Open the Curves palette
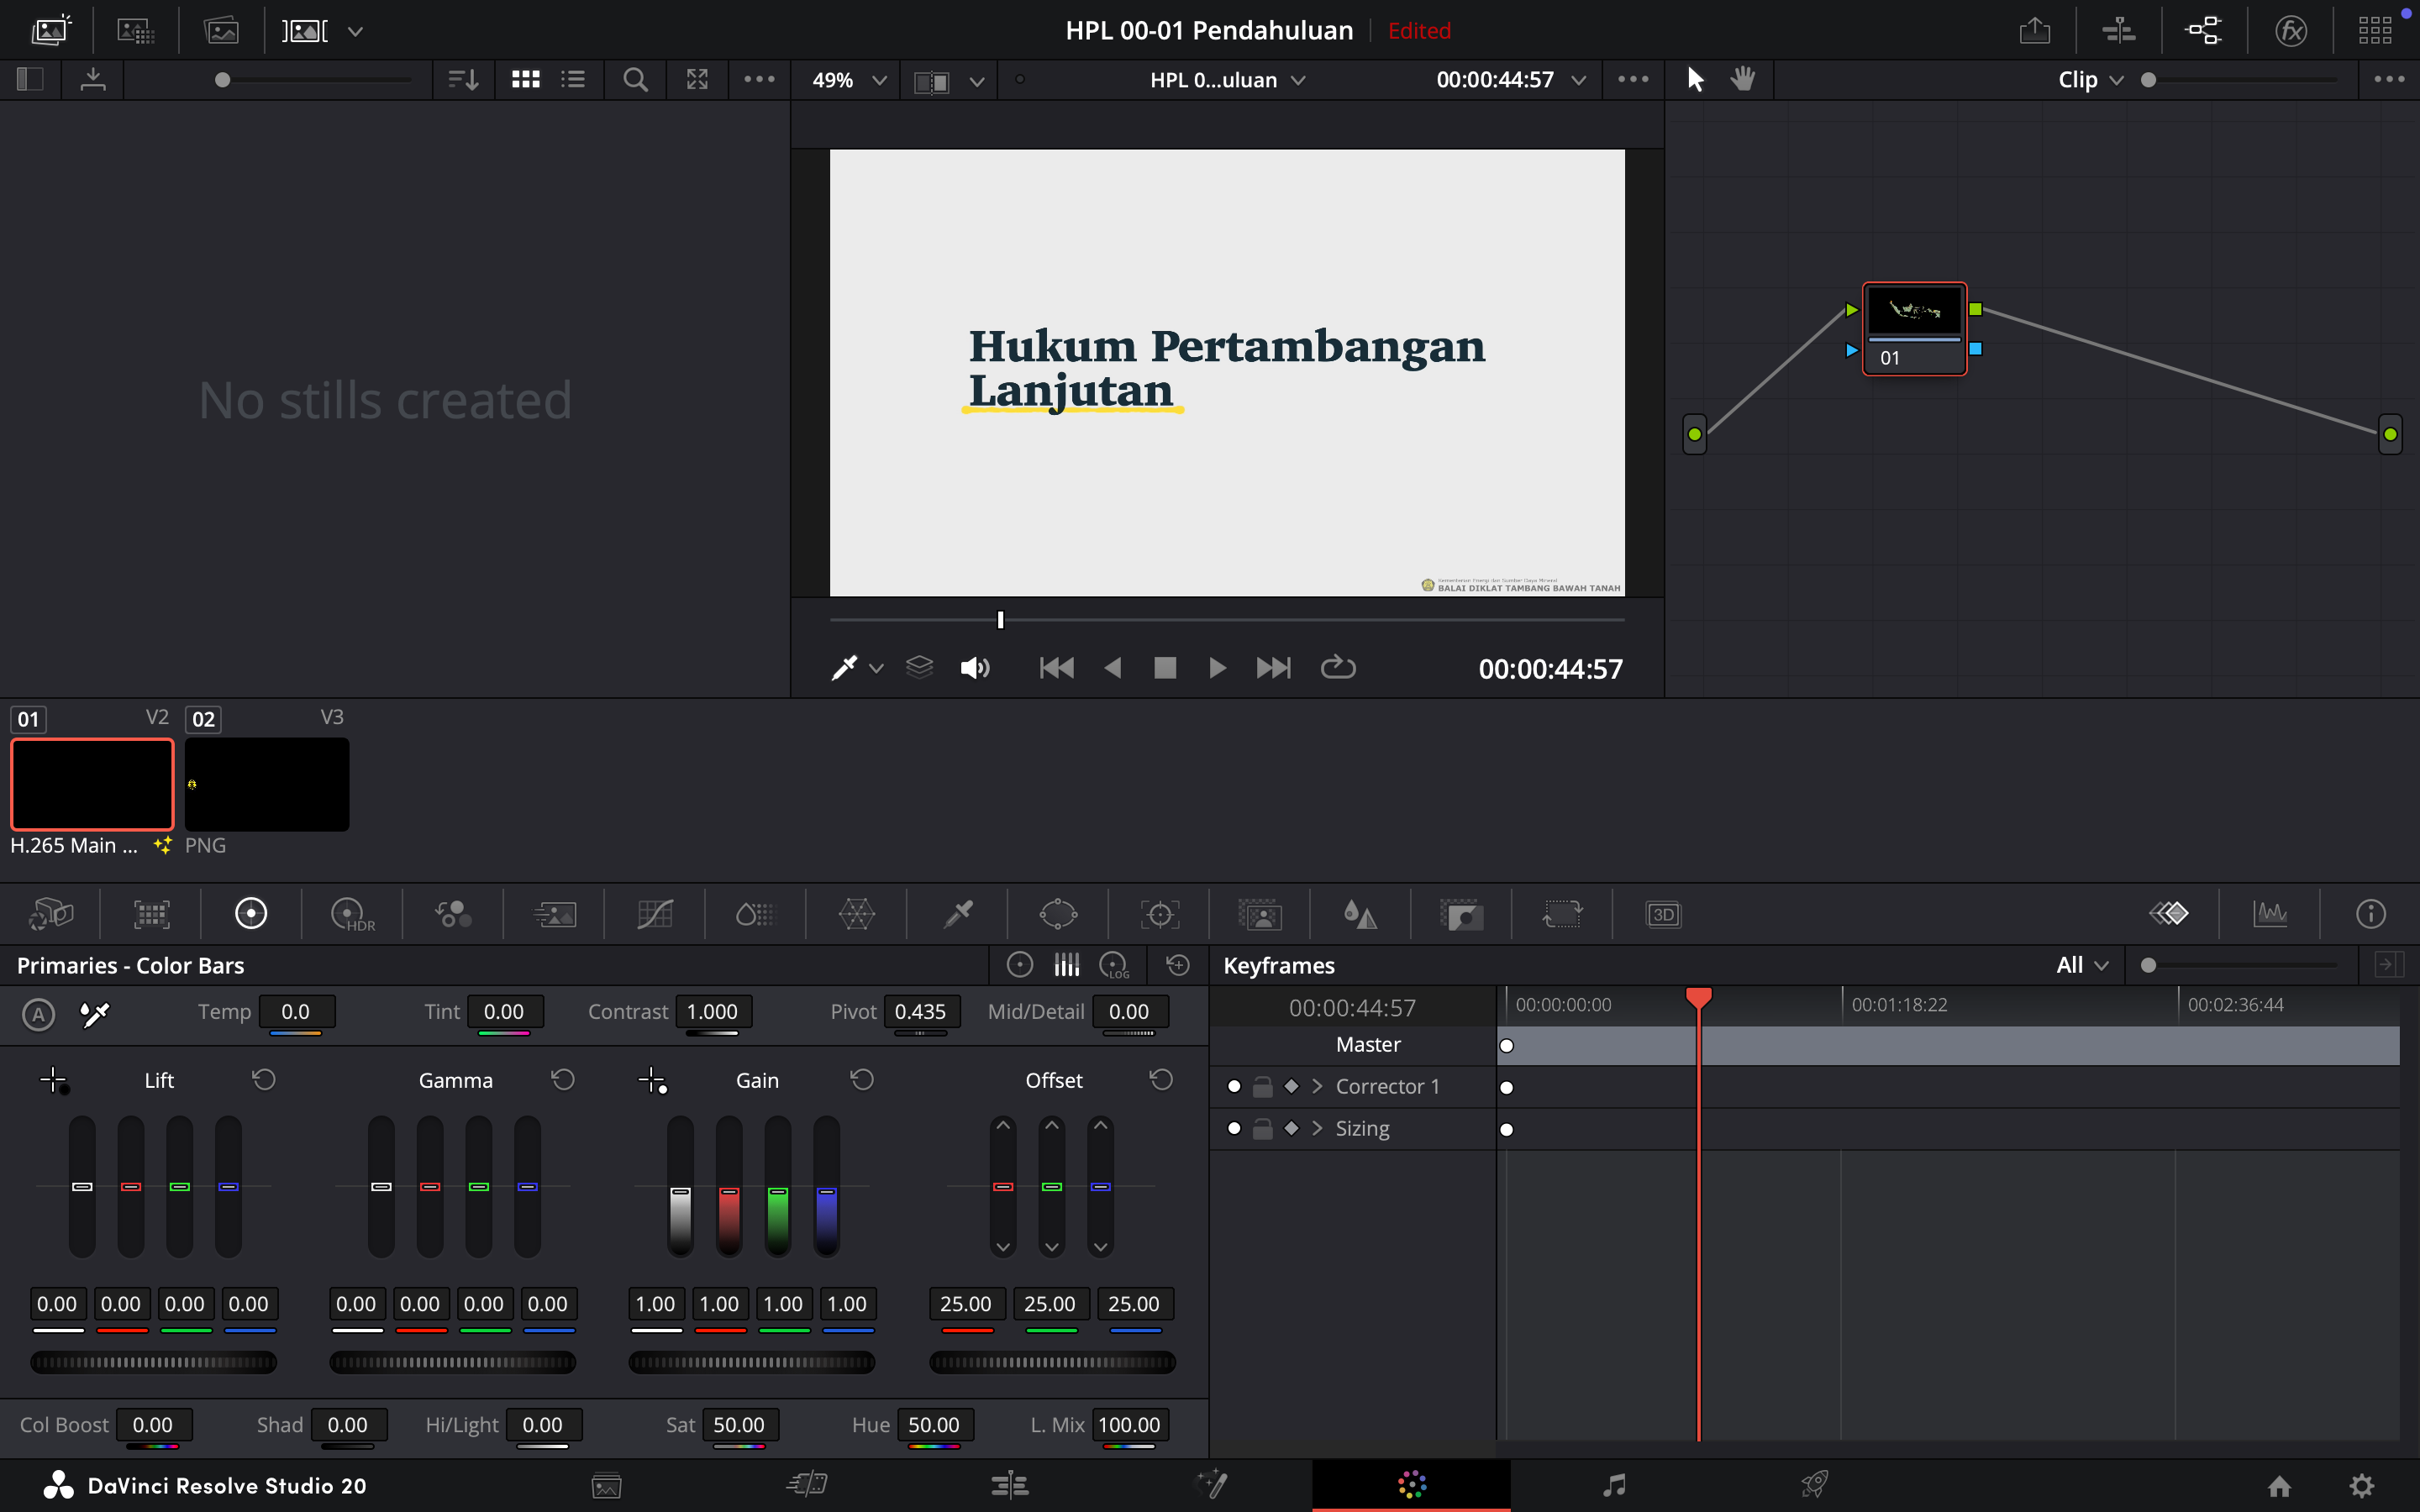Screen dimensions: 2420x1512 (655, 914)
